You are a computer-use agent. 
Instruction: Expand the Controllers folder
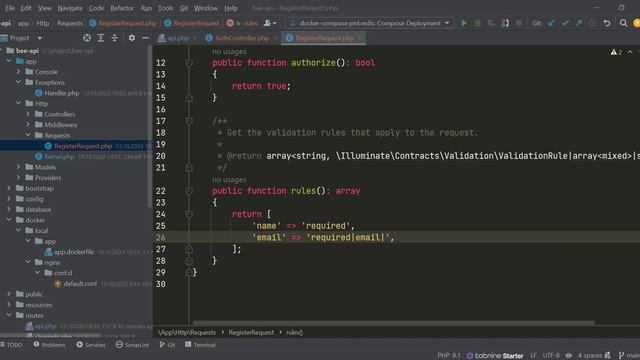pyautogui.click(x=28, y=114)
